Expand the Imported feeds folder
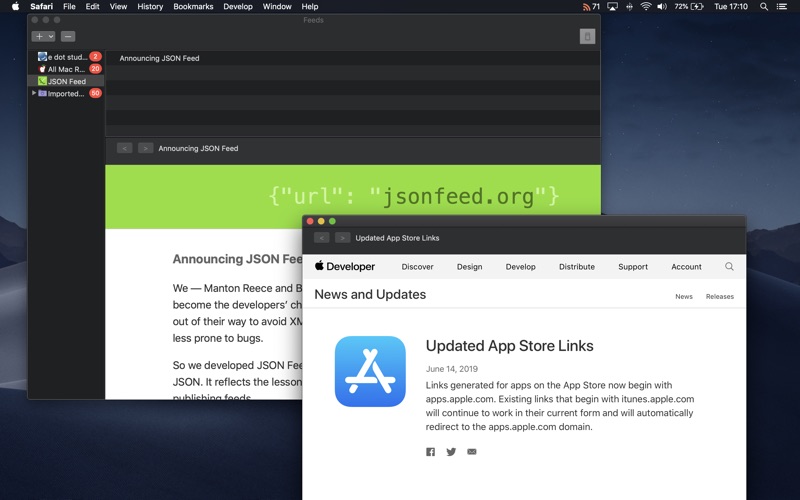 point(34,93)
